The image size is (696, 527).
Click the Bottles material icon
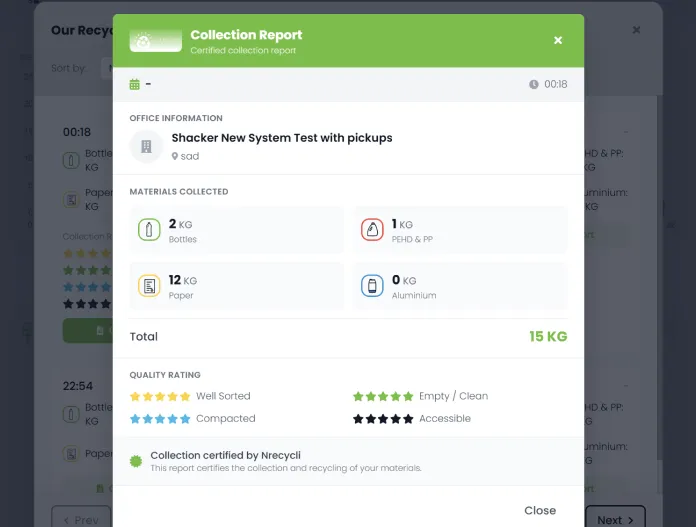click(x=149, y=230)
